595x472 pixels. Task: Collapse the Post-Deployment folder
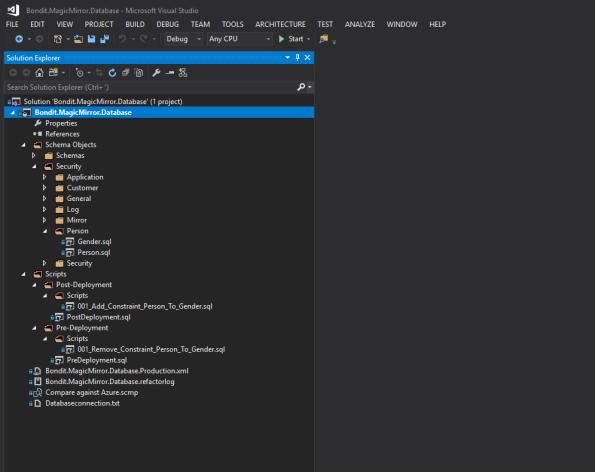34,285
